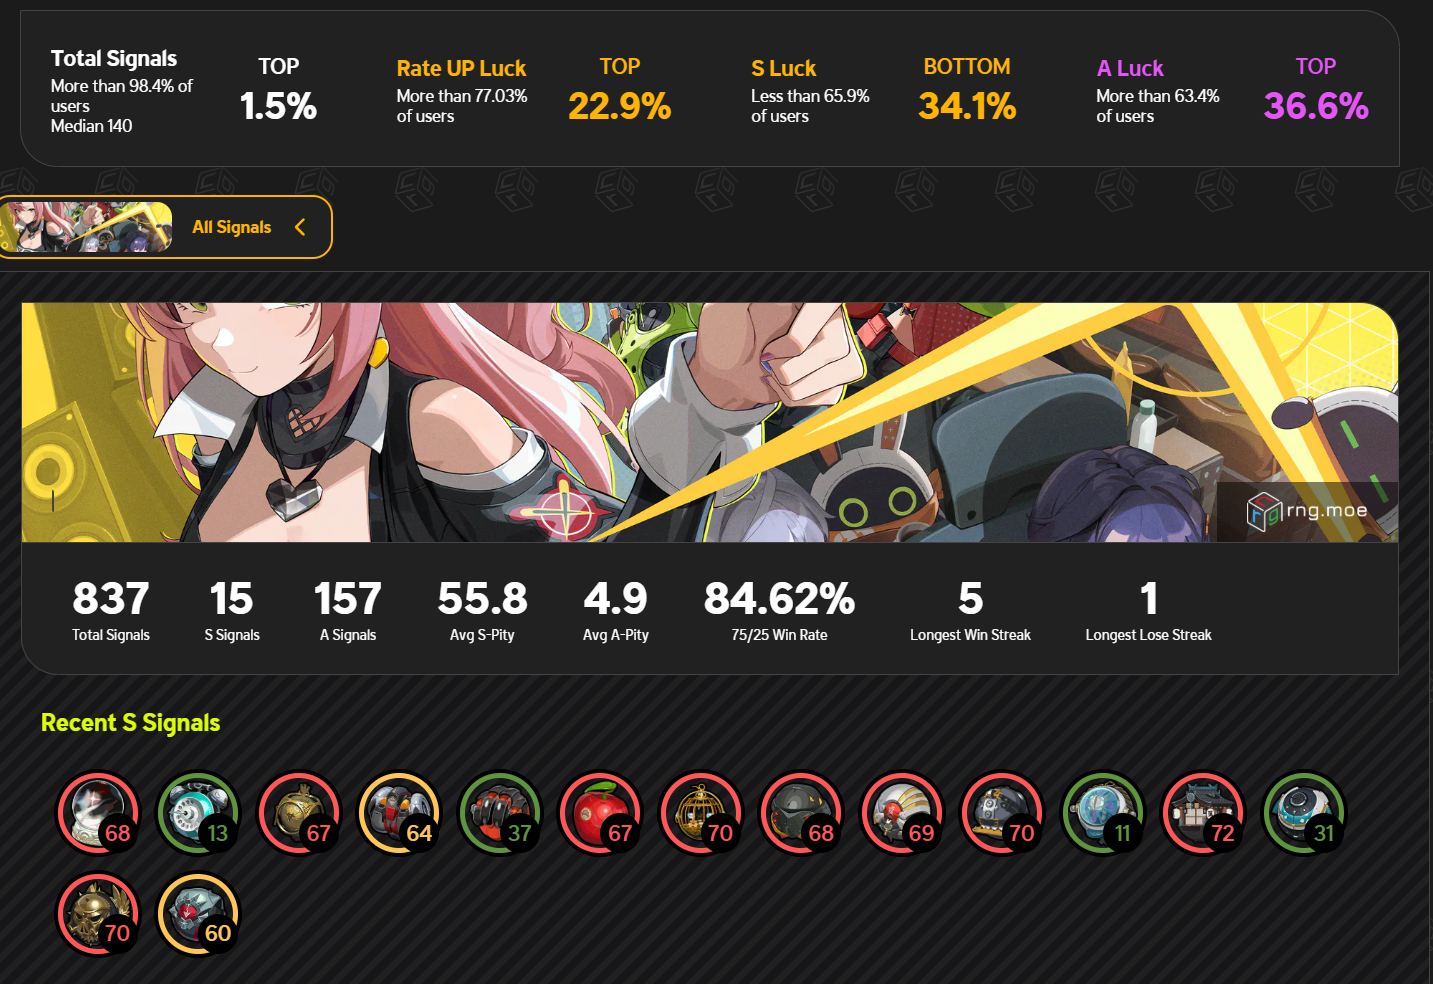Select the golden skull helmet engine with pity 70
This screenshot has width=1433, height=984.
pyautogui.click(x=98, y=913)
